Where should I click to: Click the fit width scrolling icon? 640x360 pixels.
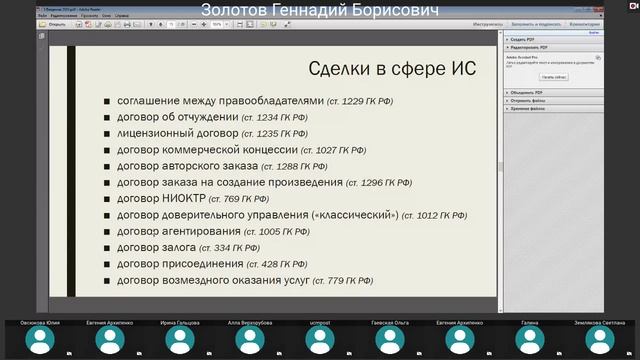(x=240, y=24)
